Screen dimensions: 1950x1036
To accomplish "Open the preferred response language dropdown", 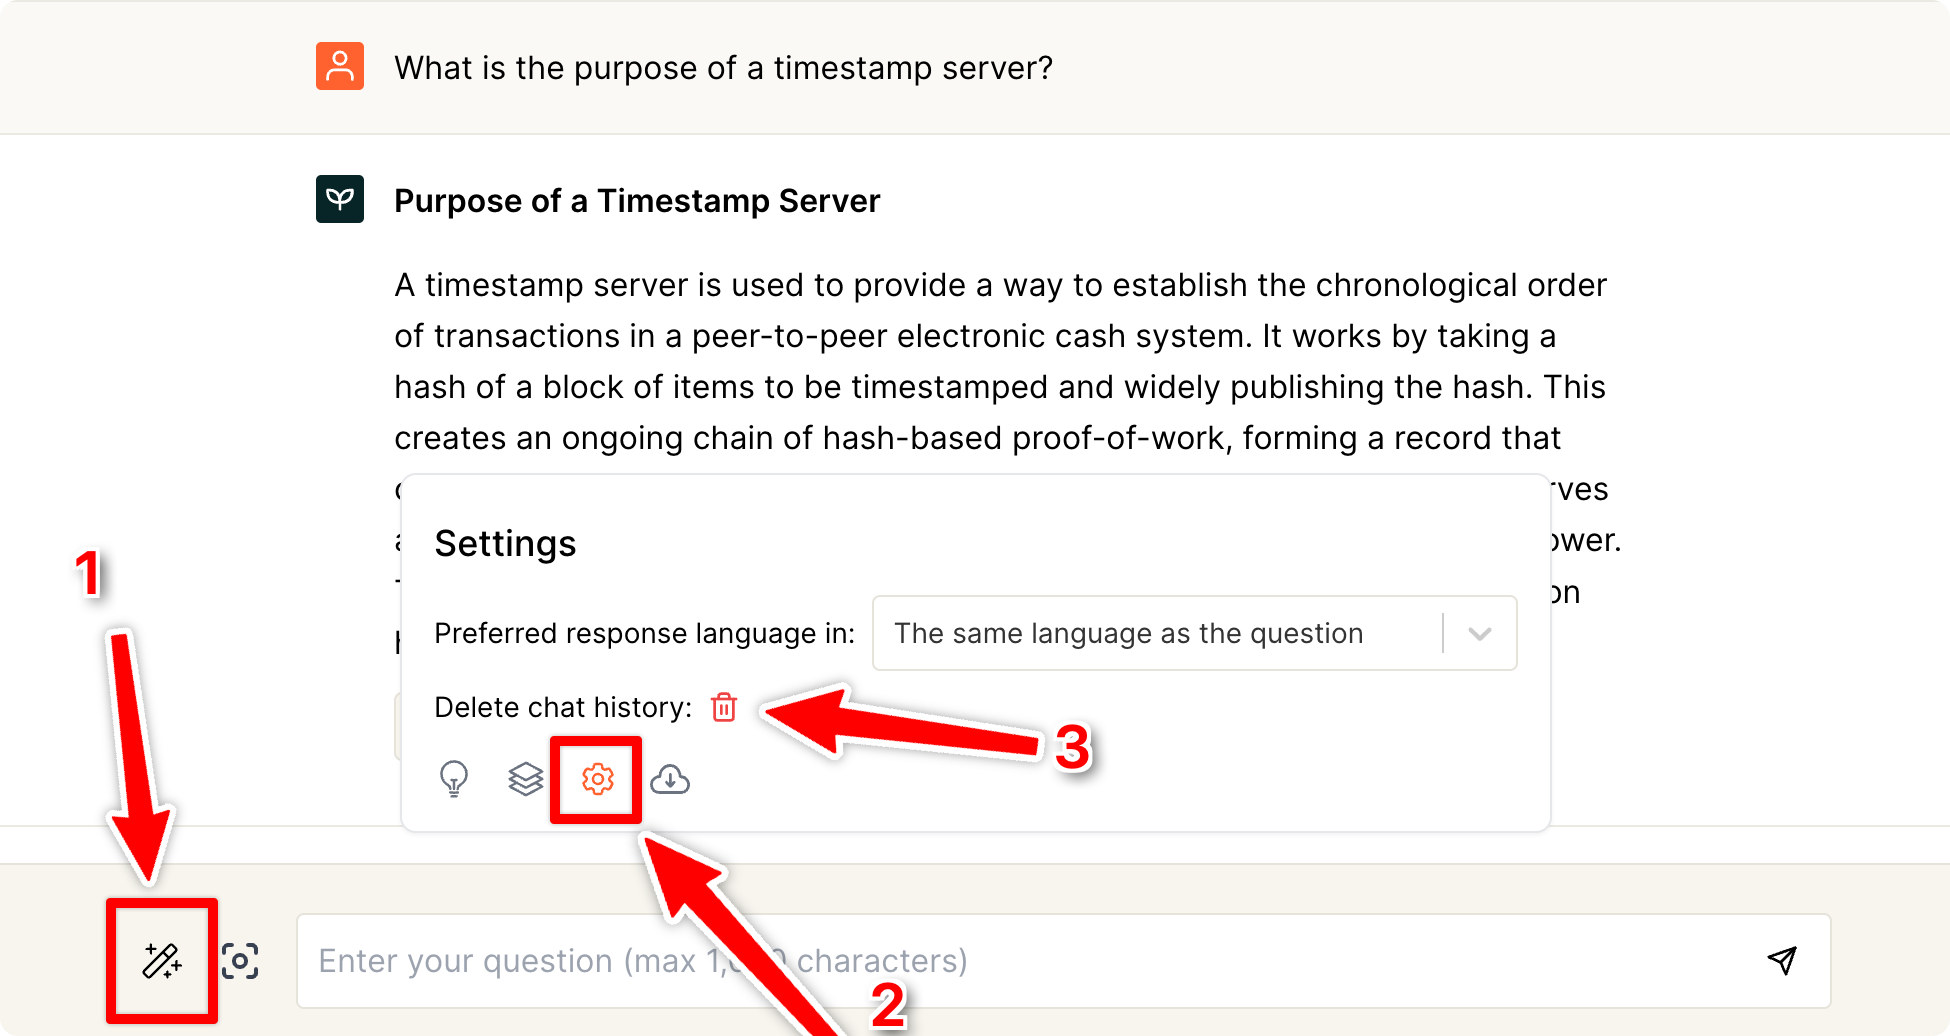I will [1160, 633].
